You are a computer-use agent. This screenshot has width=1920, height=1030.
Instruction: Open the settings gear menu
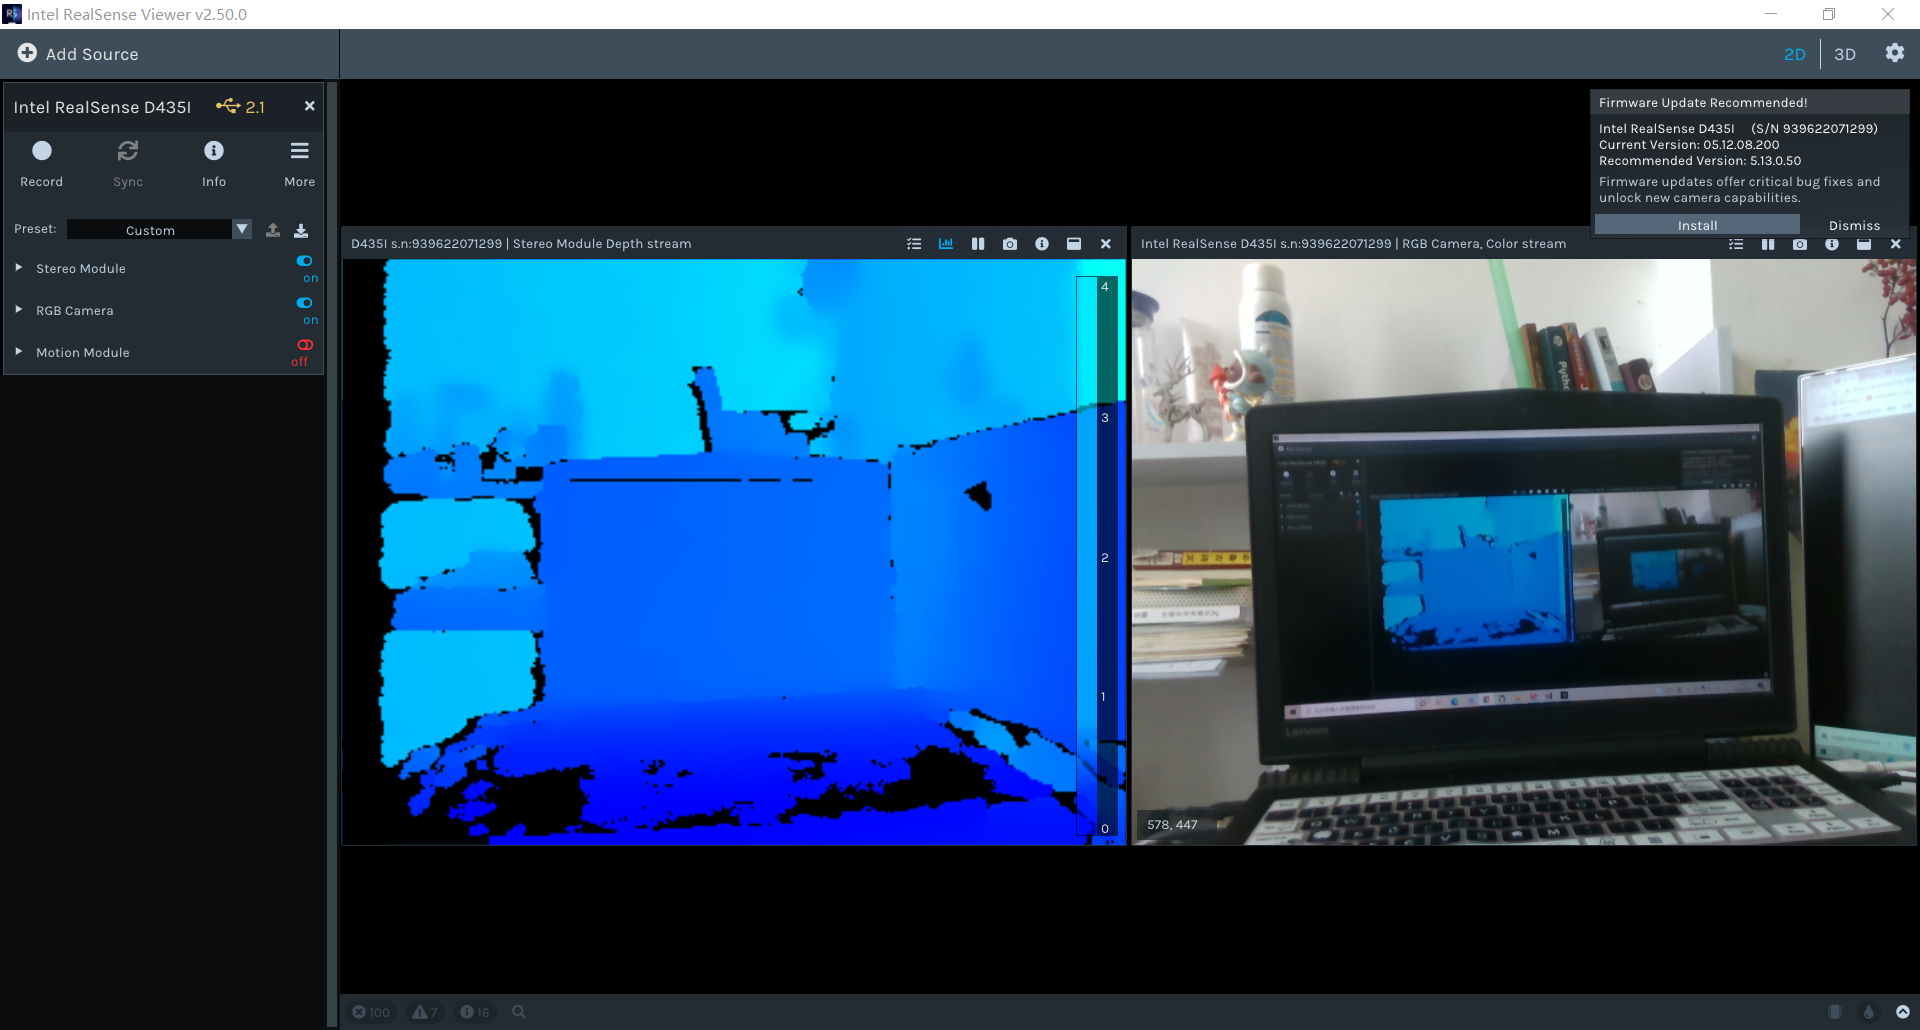[x=1894, y=53]
